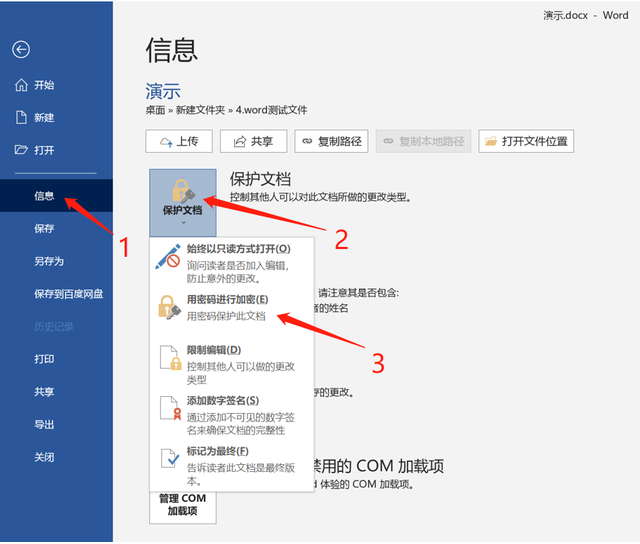
Task: Click the link icon in 复制本地路径
Action: (388, 141)
